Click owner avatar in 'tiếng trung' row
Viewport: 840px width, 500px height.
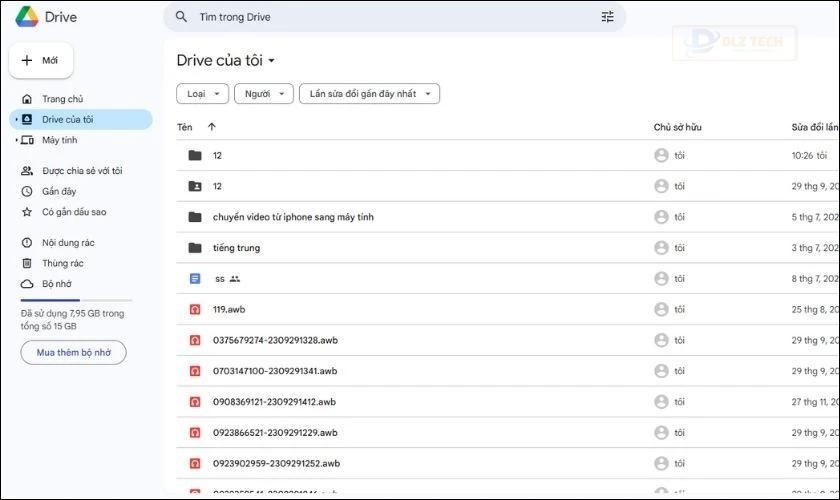point(662,248)
